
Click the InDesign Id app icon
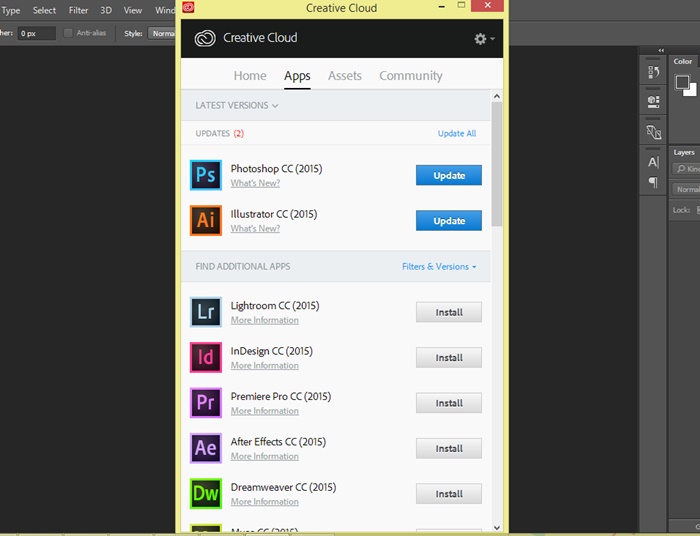click(205, 357)
